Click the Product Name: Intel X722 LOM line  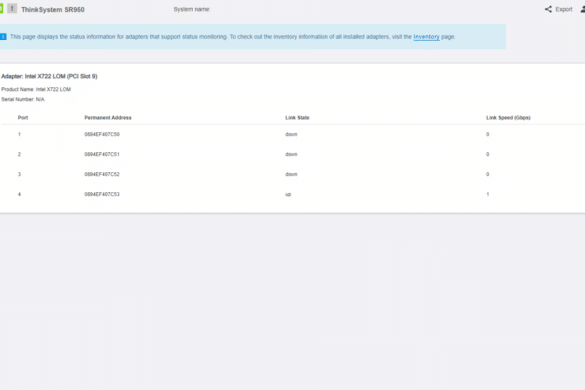tap(36, 89)
